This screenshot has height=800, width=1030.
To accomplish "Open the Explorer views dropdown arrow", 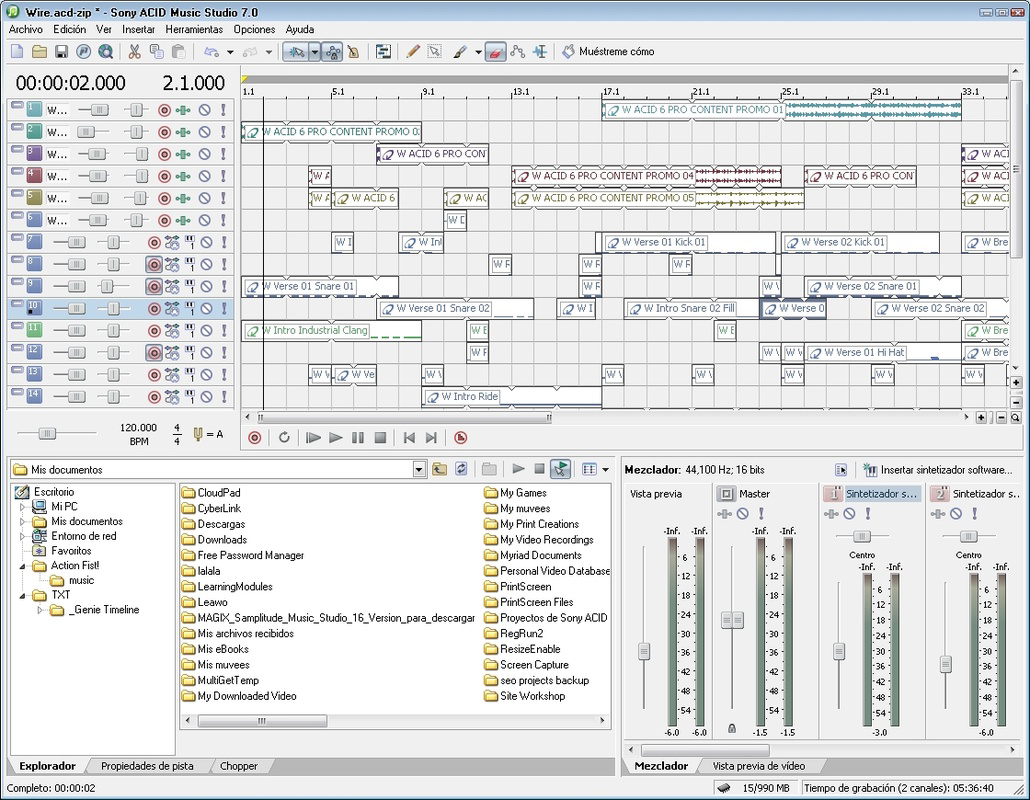I will [x=605, y=470].
